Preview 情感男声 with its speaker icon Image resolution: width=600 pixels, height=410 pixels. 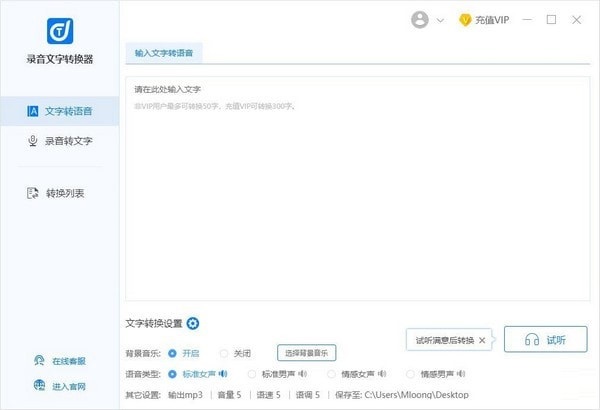point(461,374)
